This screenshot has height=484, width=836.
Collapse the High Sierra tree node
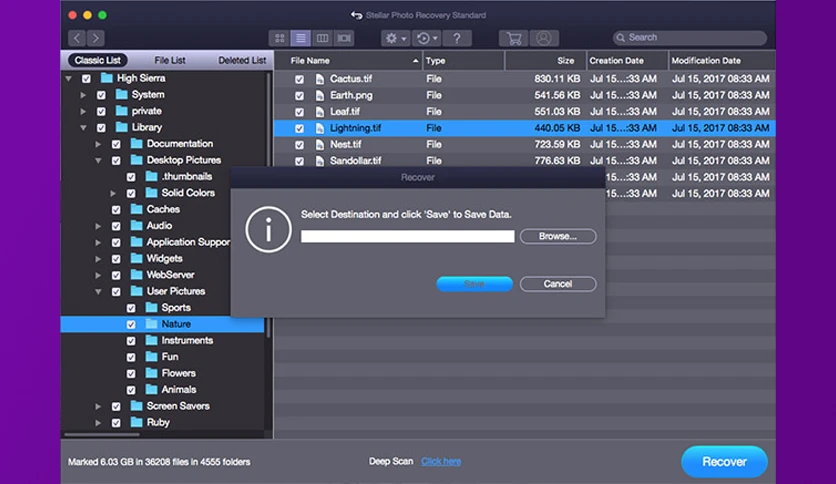coord(68,79)
